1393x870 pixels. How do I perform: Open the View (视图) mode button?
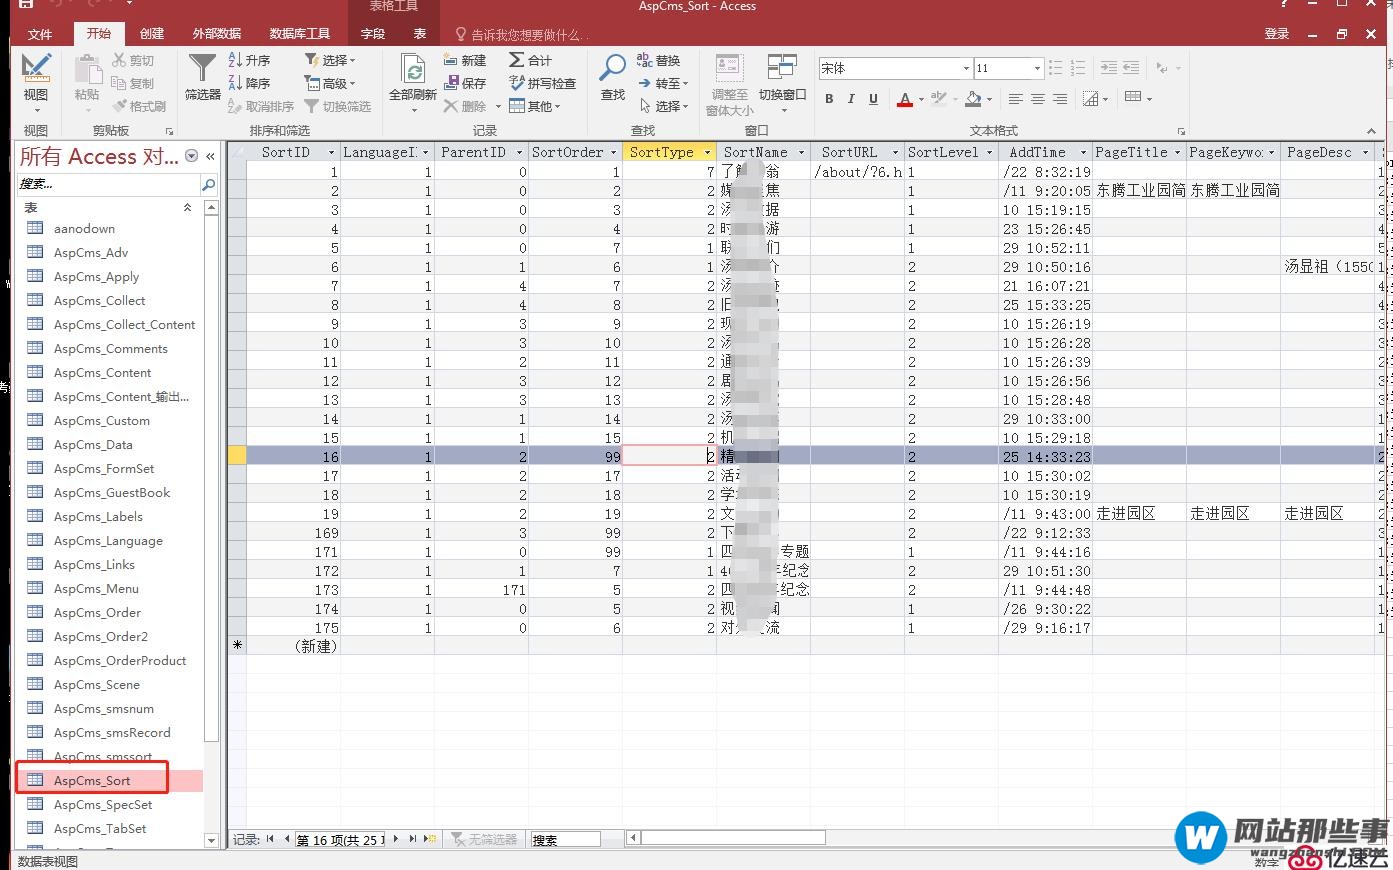coord(36,80)
